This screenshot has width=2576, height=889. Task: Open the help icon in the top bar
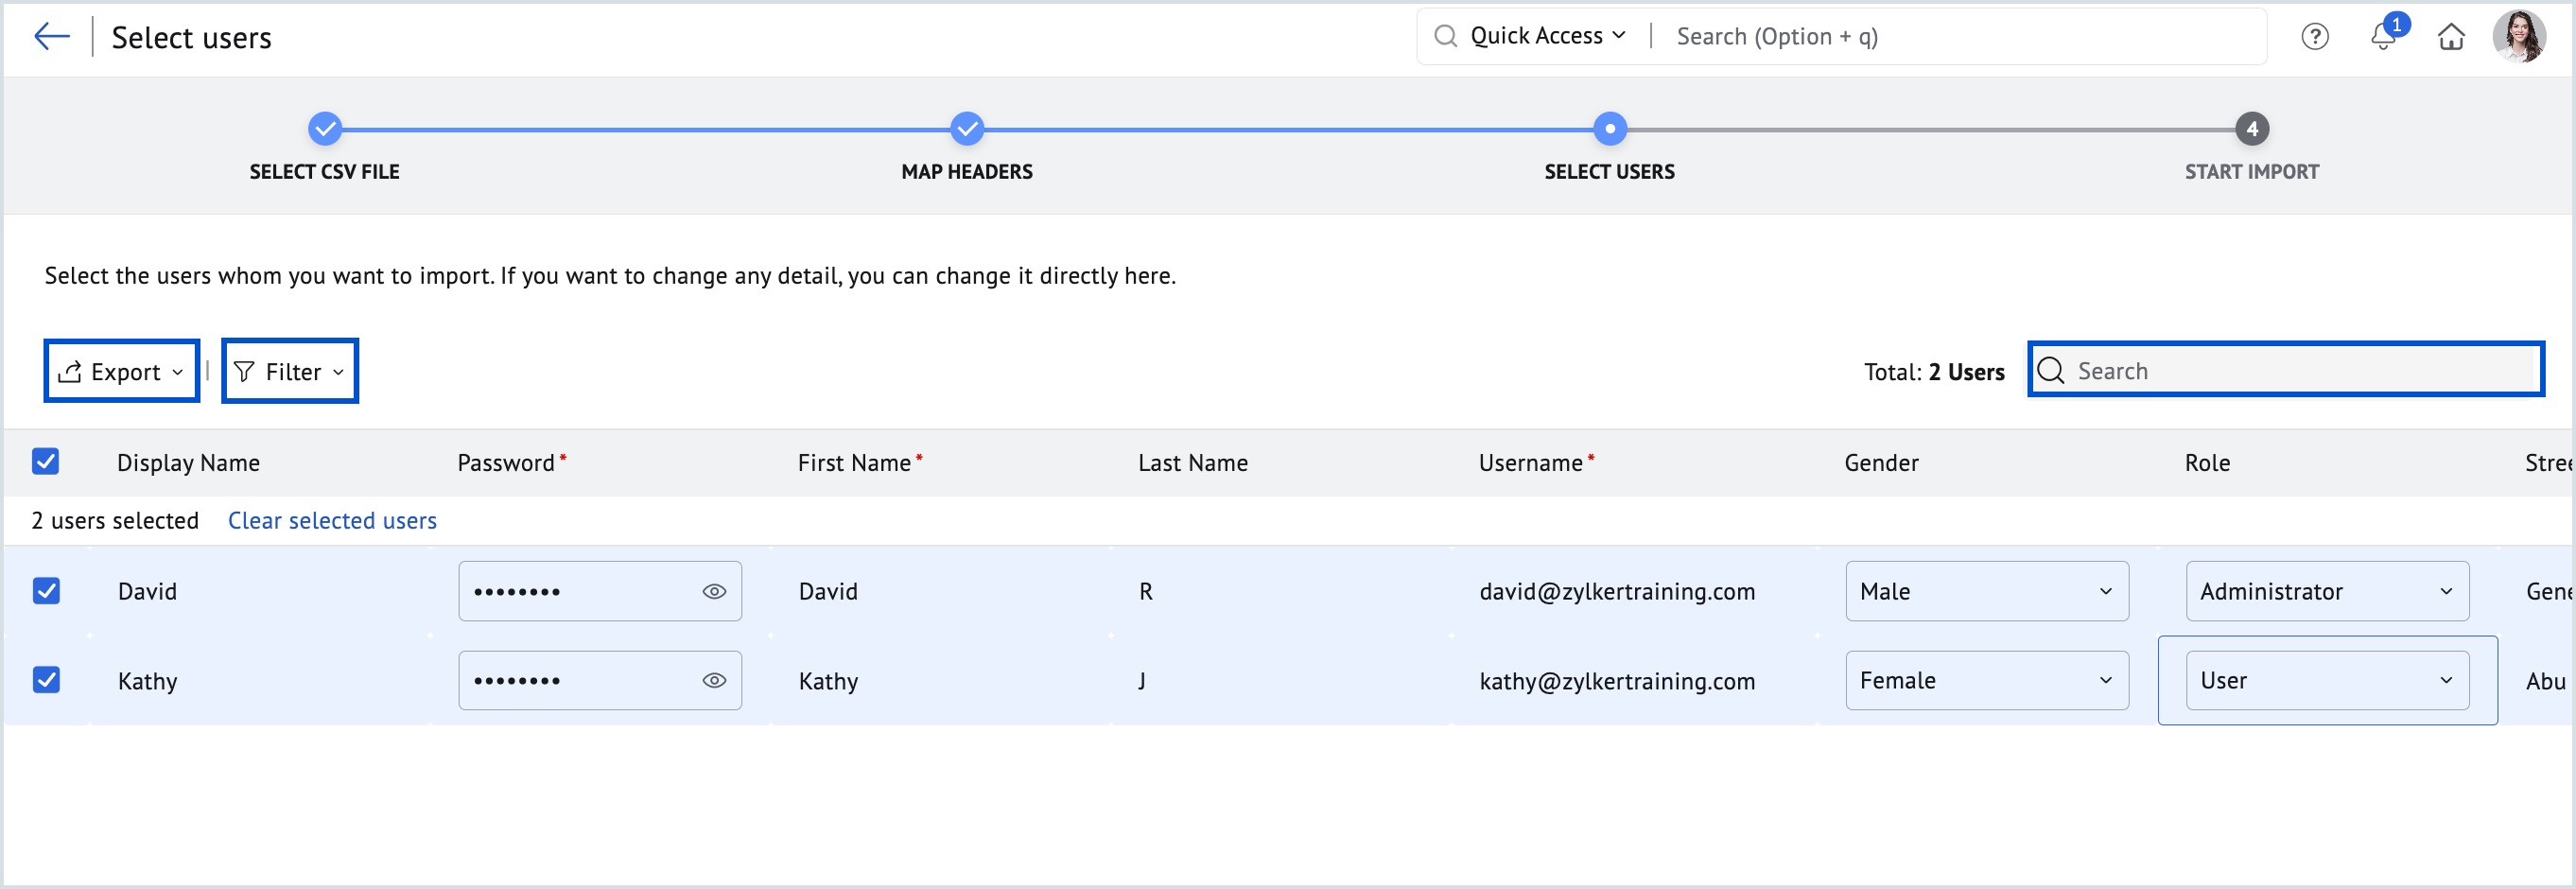(2315, 36)
